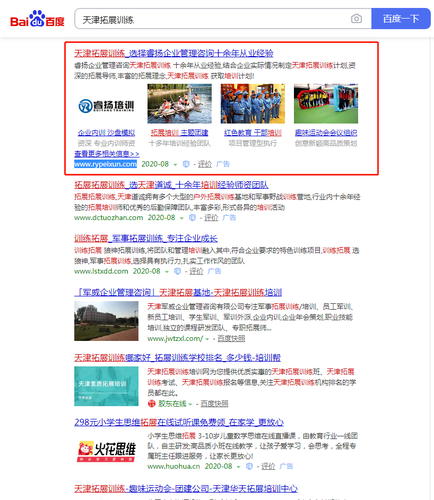Click 评价 on the lstxdd.com result

coord(196,271)
